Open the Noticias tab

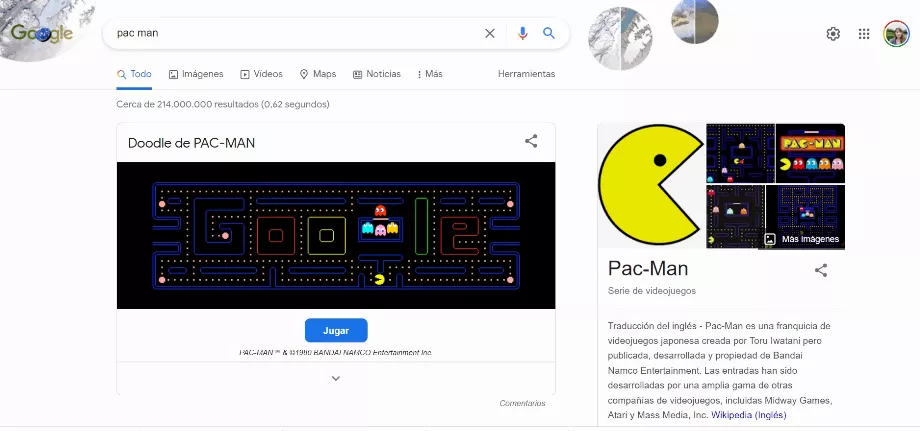click(377, 74)
